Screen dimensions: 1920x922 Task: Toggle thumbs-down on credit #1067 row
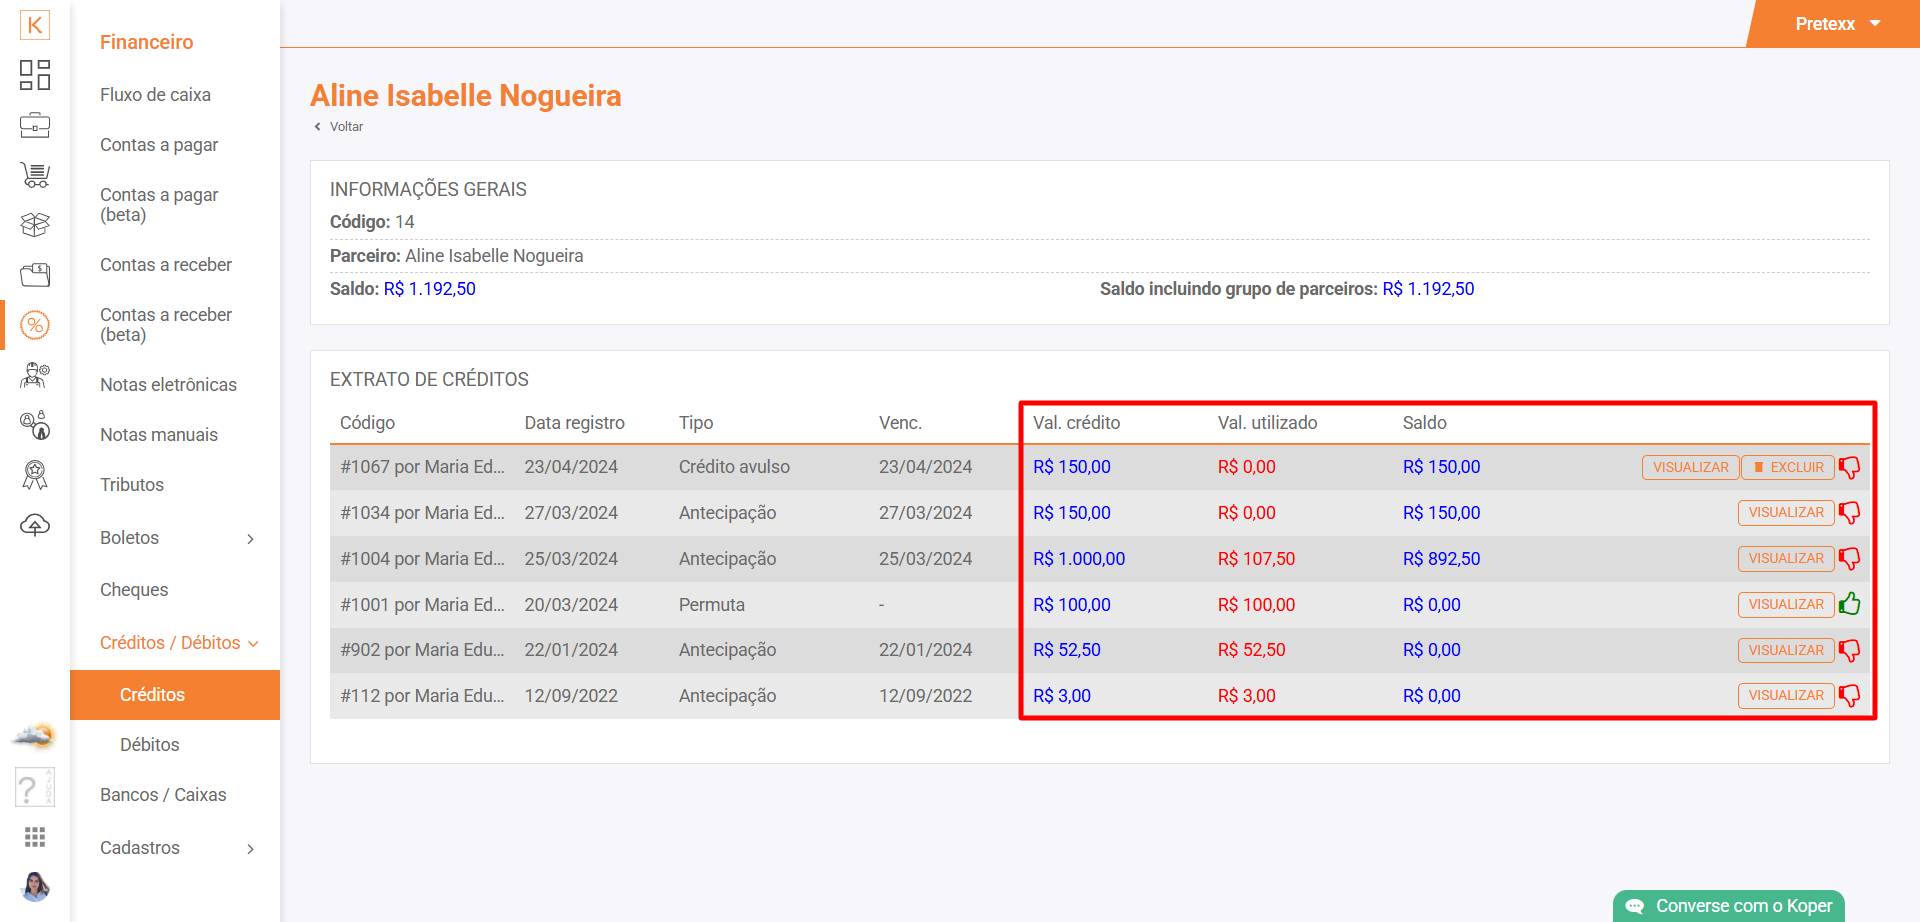[x=1849, y=467]
